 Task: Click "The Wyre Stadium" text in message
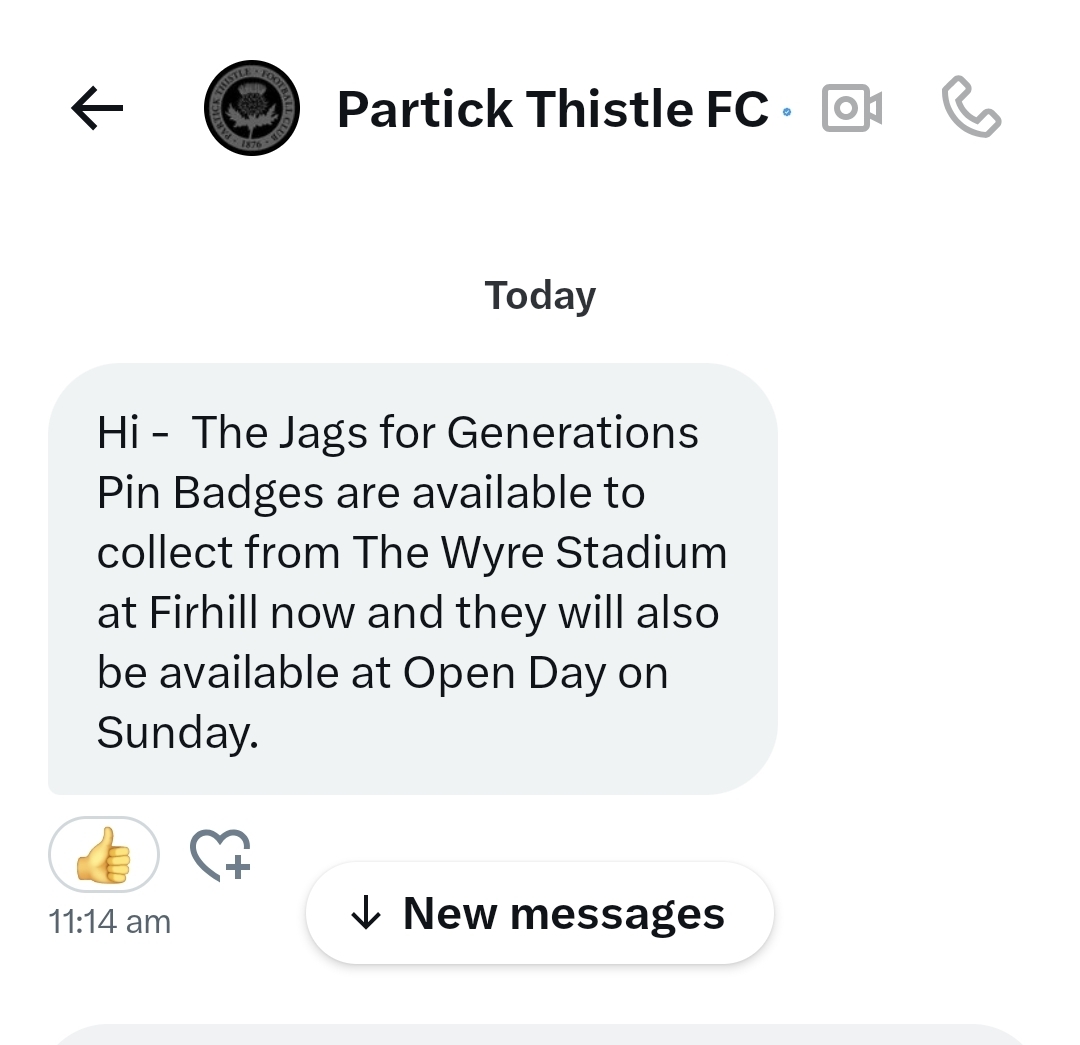coord(540,553)
